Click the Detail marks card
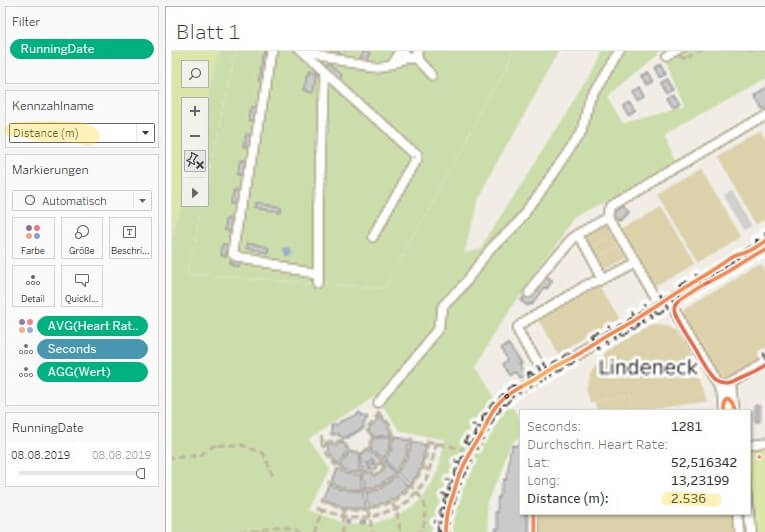The height and width of the screenshot is (532, 765). pos(33,286)
